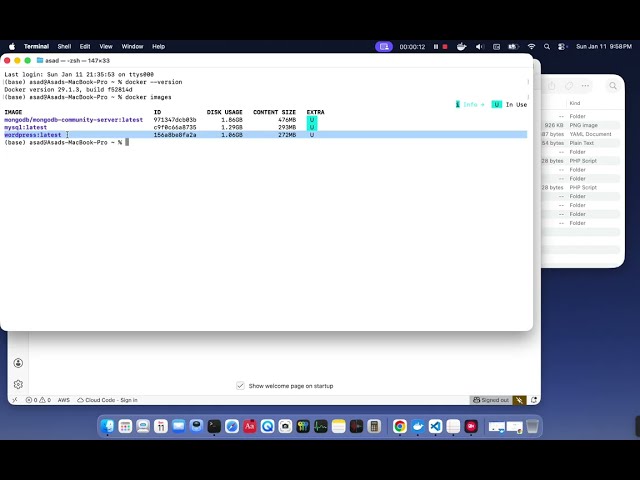Screen dimensions: 640x480
Task: Toggle Show welcome page on startup checkbox
Action: click(240, 386)
